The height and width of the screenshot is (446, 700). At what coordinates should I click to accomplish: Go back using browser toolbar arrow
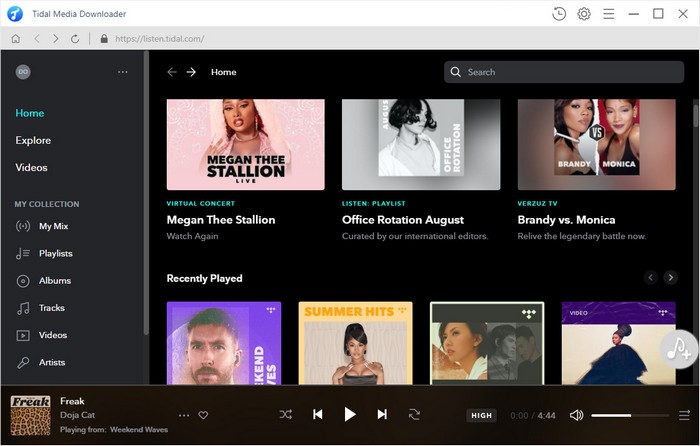37,39
